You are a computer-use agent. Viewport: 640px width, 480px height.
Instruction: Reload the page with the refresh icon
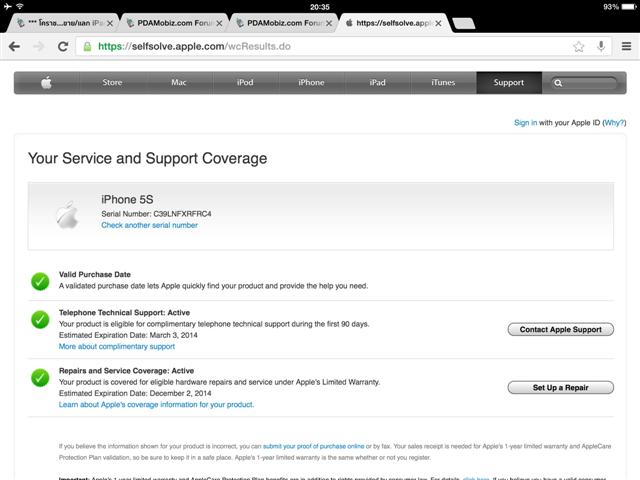(x=63, y=47)
